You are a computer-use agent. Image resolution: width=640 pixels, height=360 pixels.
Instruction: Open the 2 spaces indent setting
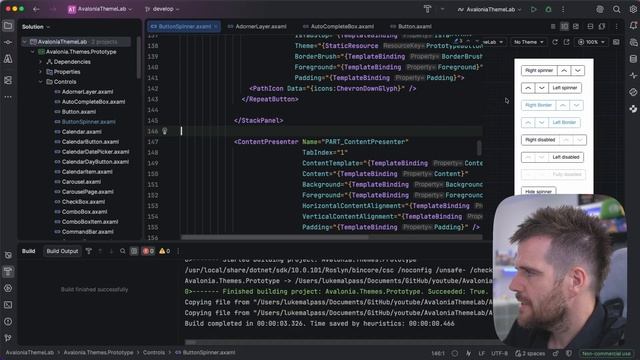point(529,353)
